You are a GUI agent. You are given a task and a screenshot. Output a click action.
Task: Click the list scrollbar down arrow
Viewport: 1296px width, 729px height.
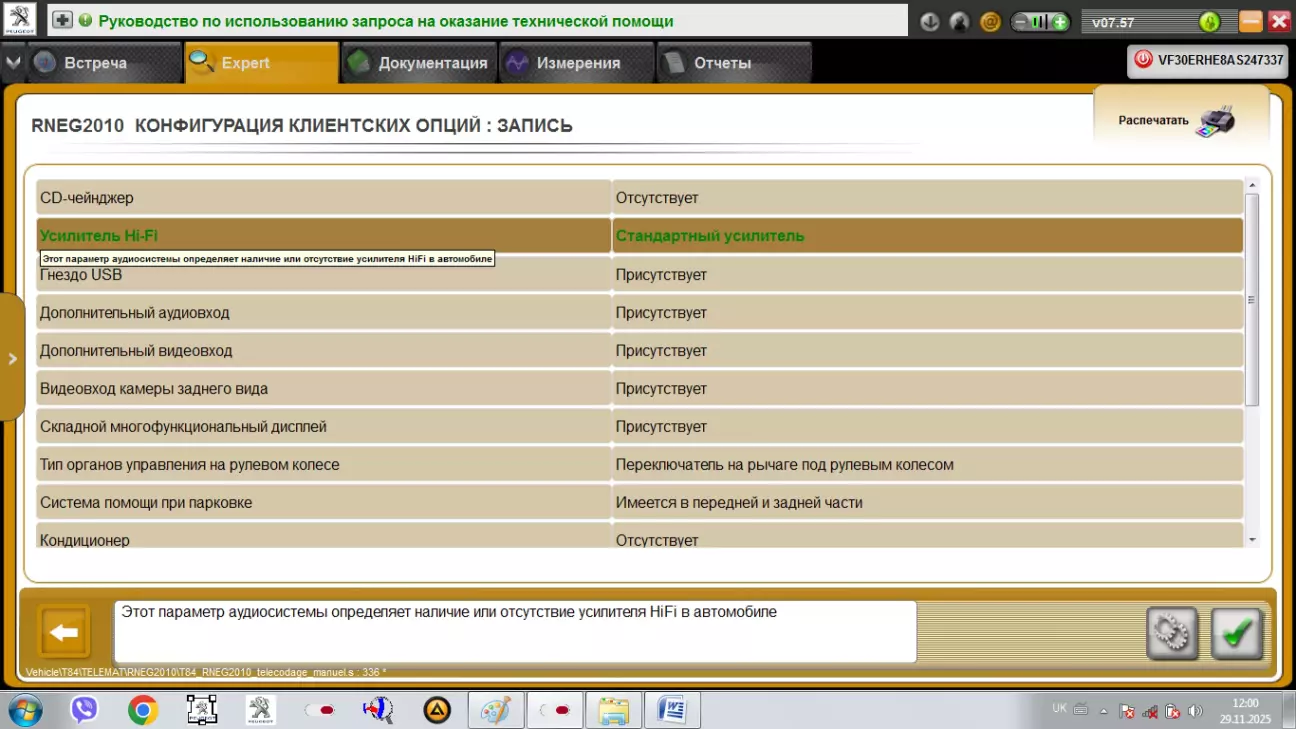1252,540
